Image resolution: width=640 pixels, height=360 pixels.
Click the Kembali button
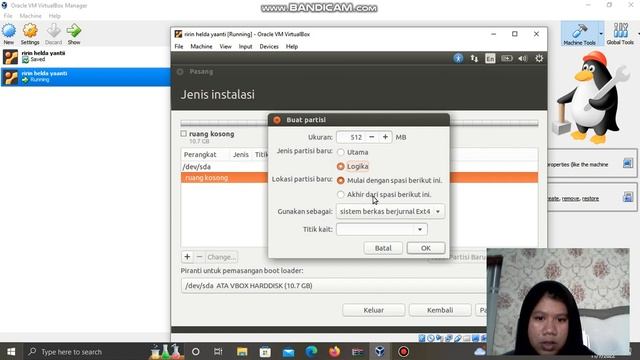pyautogui.click(x=440, y=310)
